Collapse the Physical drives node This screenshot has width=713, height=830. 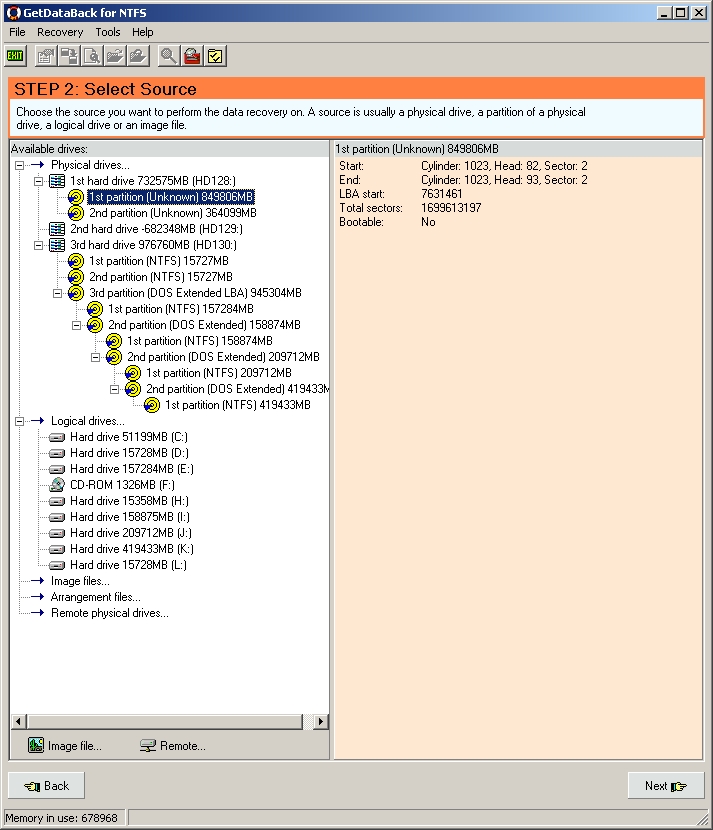(20, 165)
